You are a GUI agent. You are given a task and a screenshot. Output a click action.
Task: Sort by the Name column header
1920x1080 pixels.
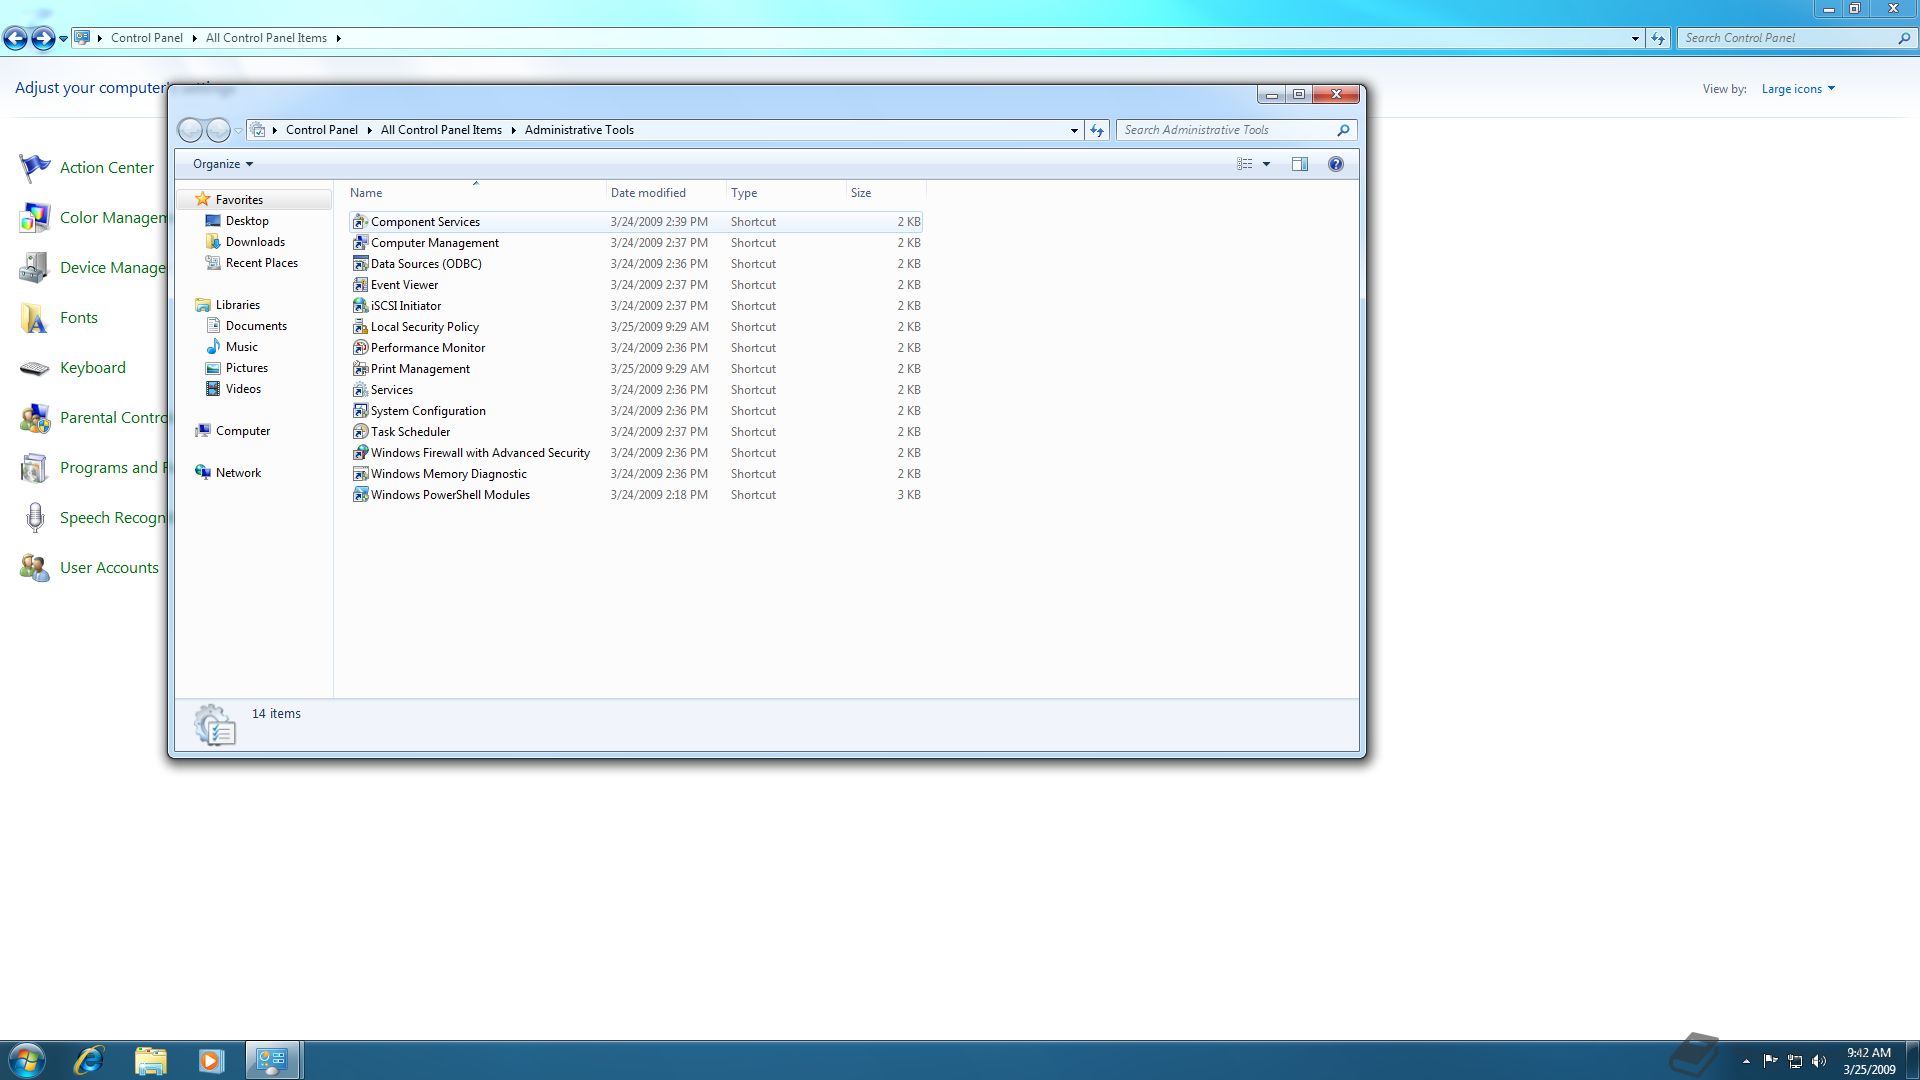[x=475, y=193]
